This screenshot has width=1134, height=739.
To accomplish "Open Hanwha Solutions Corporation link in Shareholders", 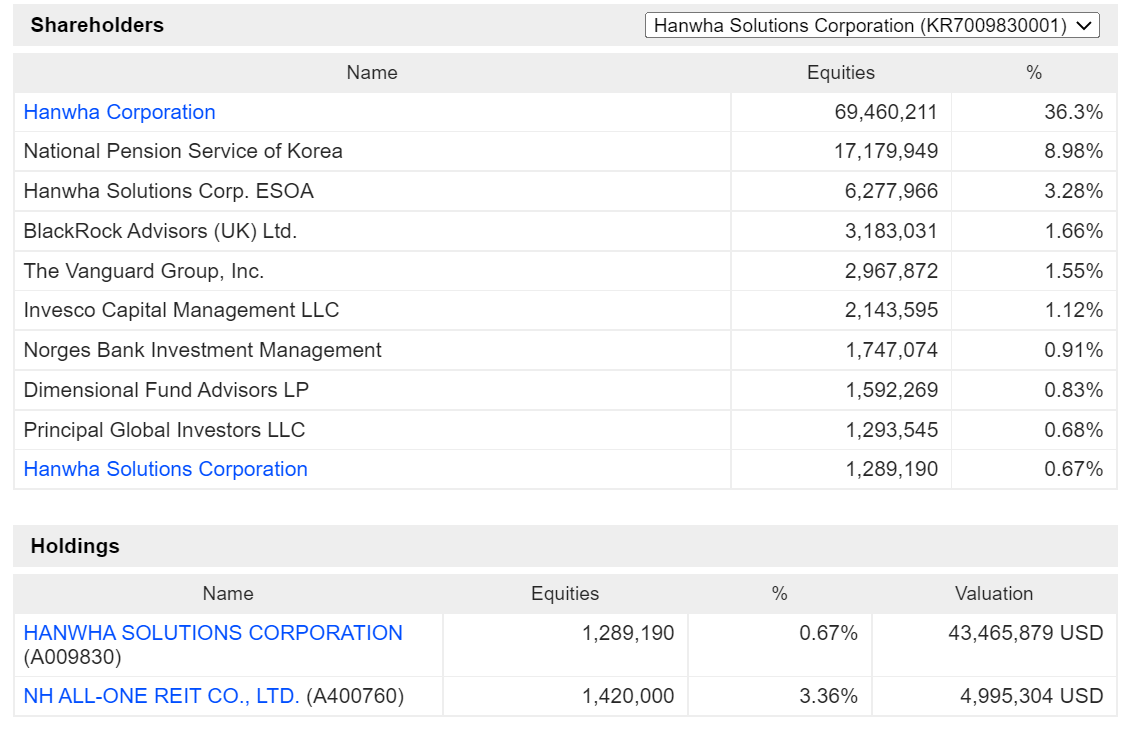I will coord(166,469).
